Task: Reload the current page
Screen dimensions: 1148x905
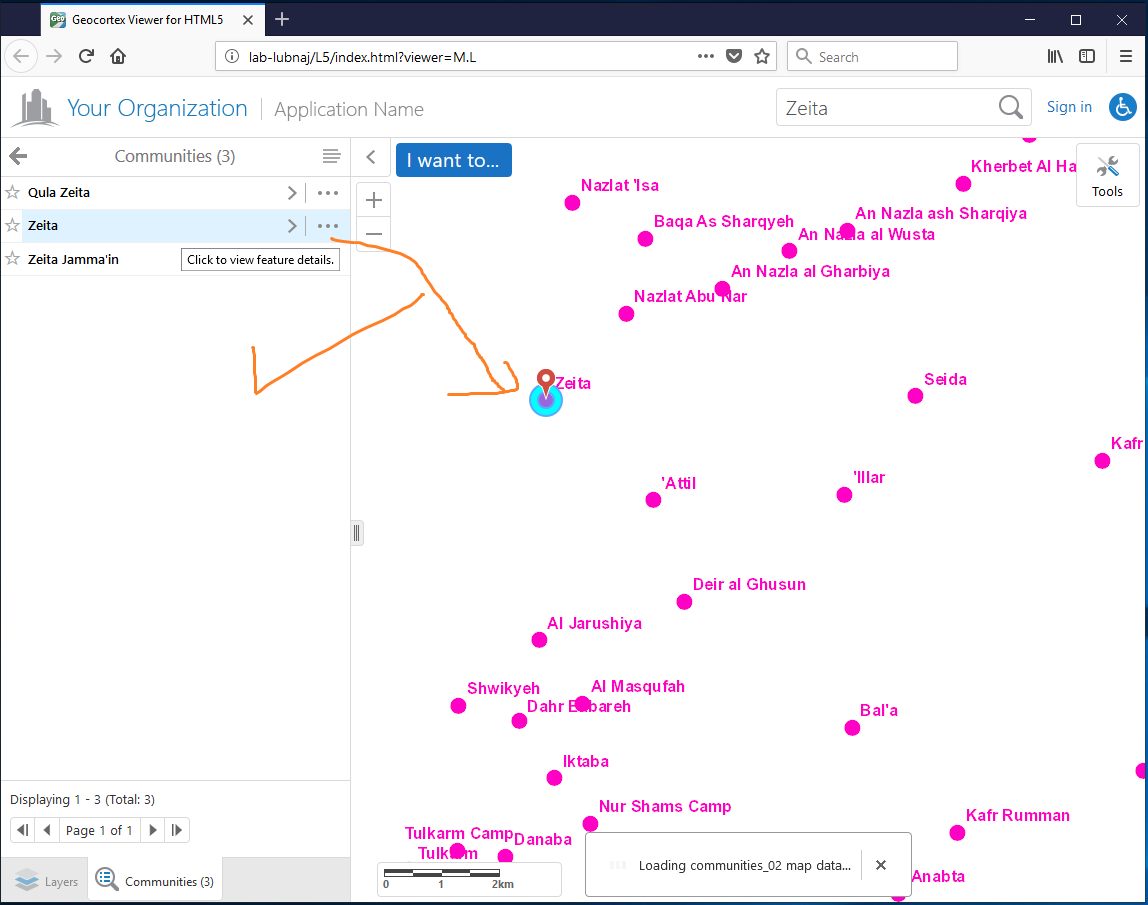Action: (x=86, y=56)
